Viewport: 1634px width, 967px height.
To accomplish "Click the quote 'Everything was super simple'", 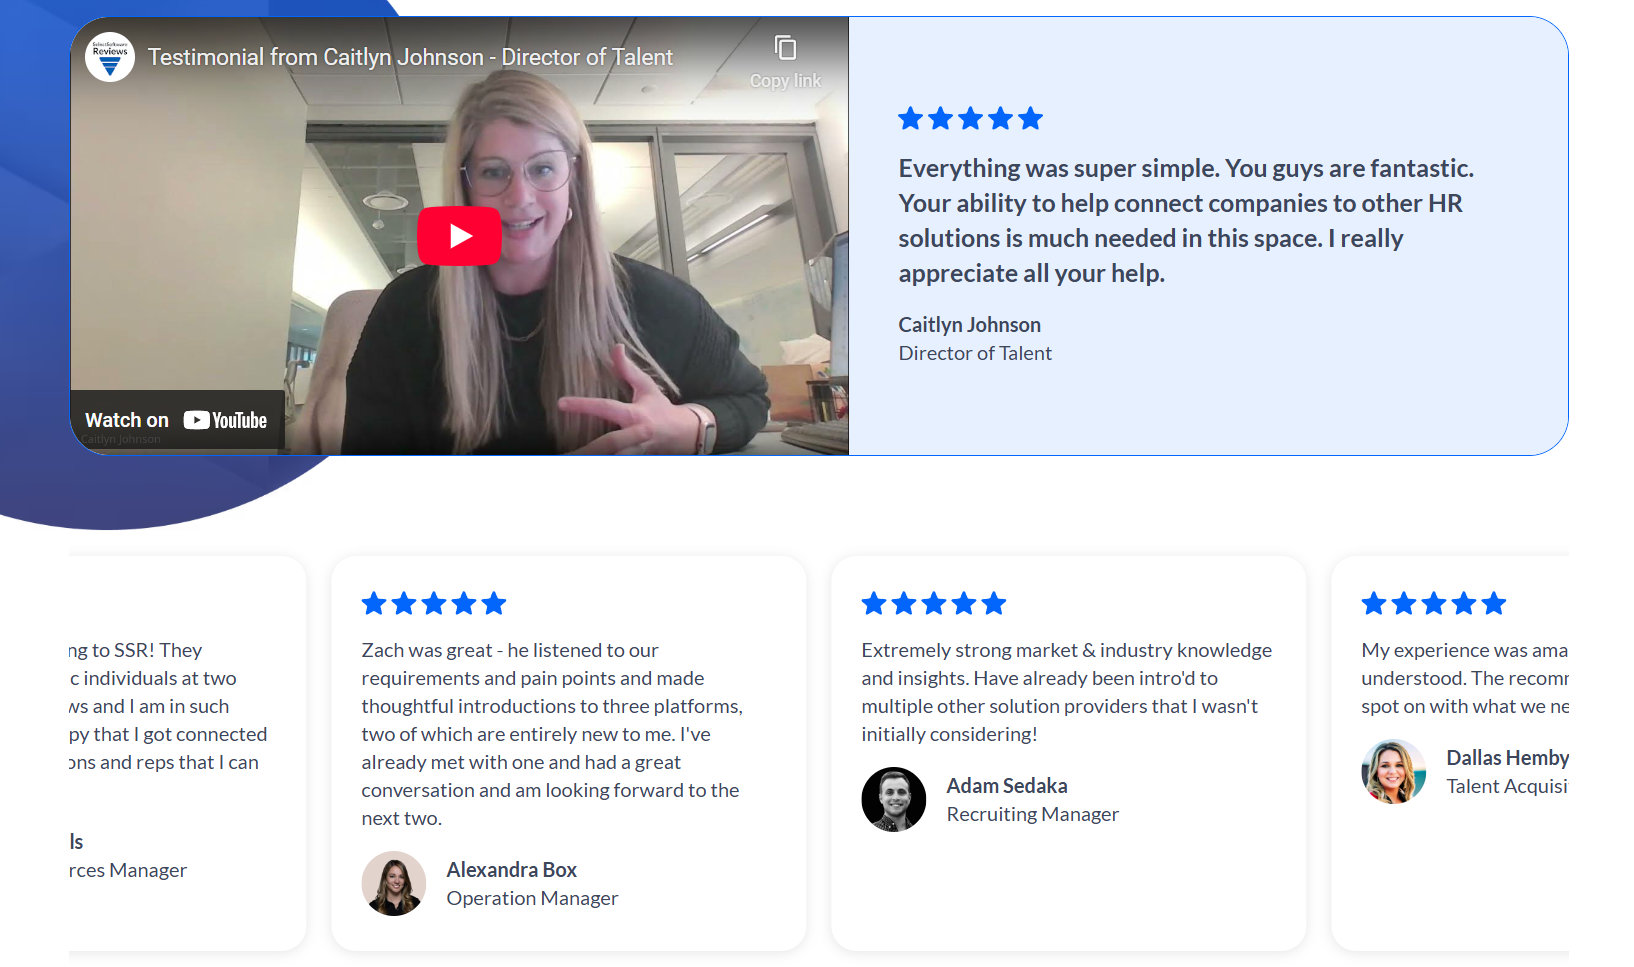I will pyautogui.click(x=1186, y=221).
